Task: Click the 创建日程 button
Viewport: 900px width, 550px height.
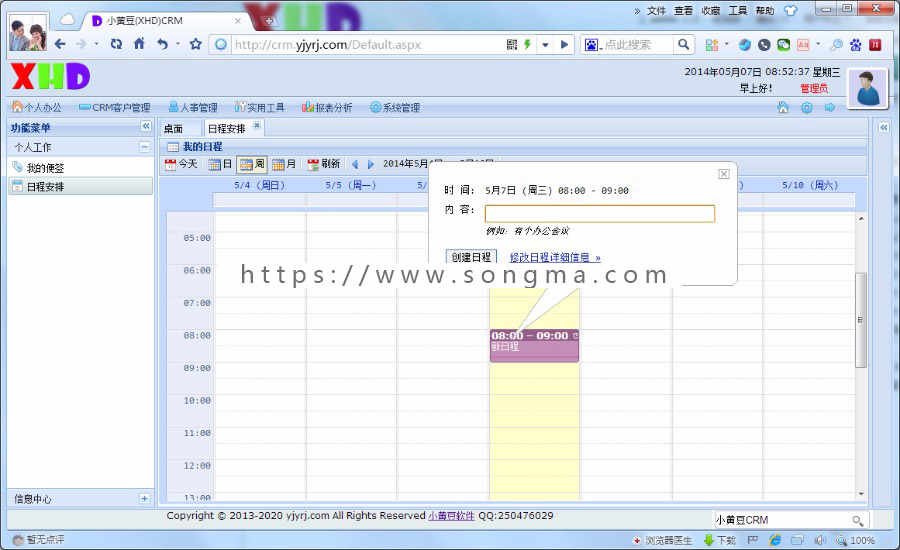Action: [471, 257]
